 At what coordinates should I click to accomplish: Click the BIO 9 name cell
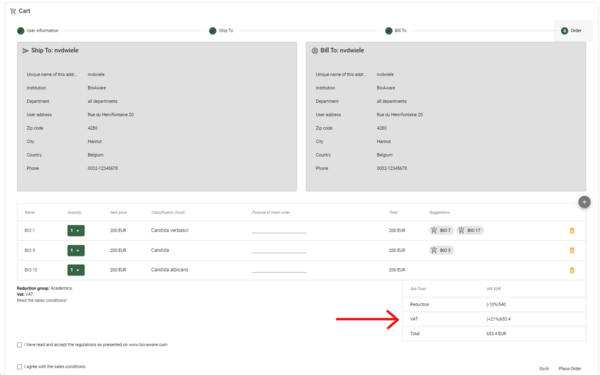(x=29, y=250)
